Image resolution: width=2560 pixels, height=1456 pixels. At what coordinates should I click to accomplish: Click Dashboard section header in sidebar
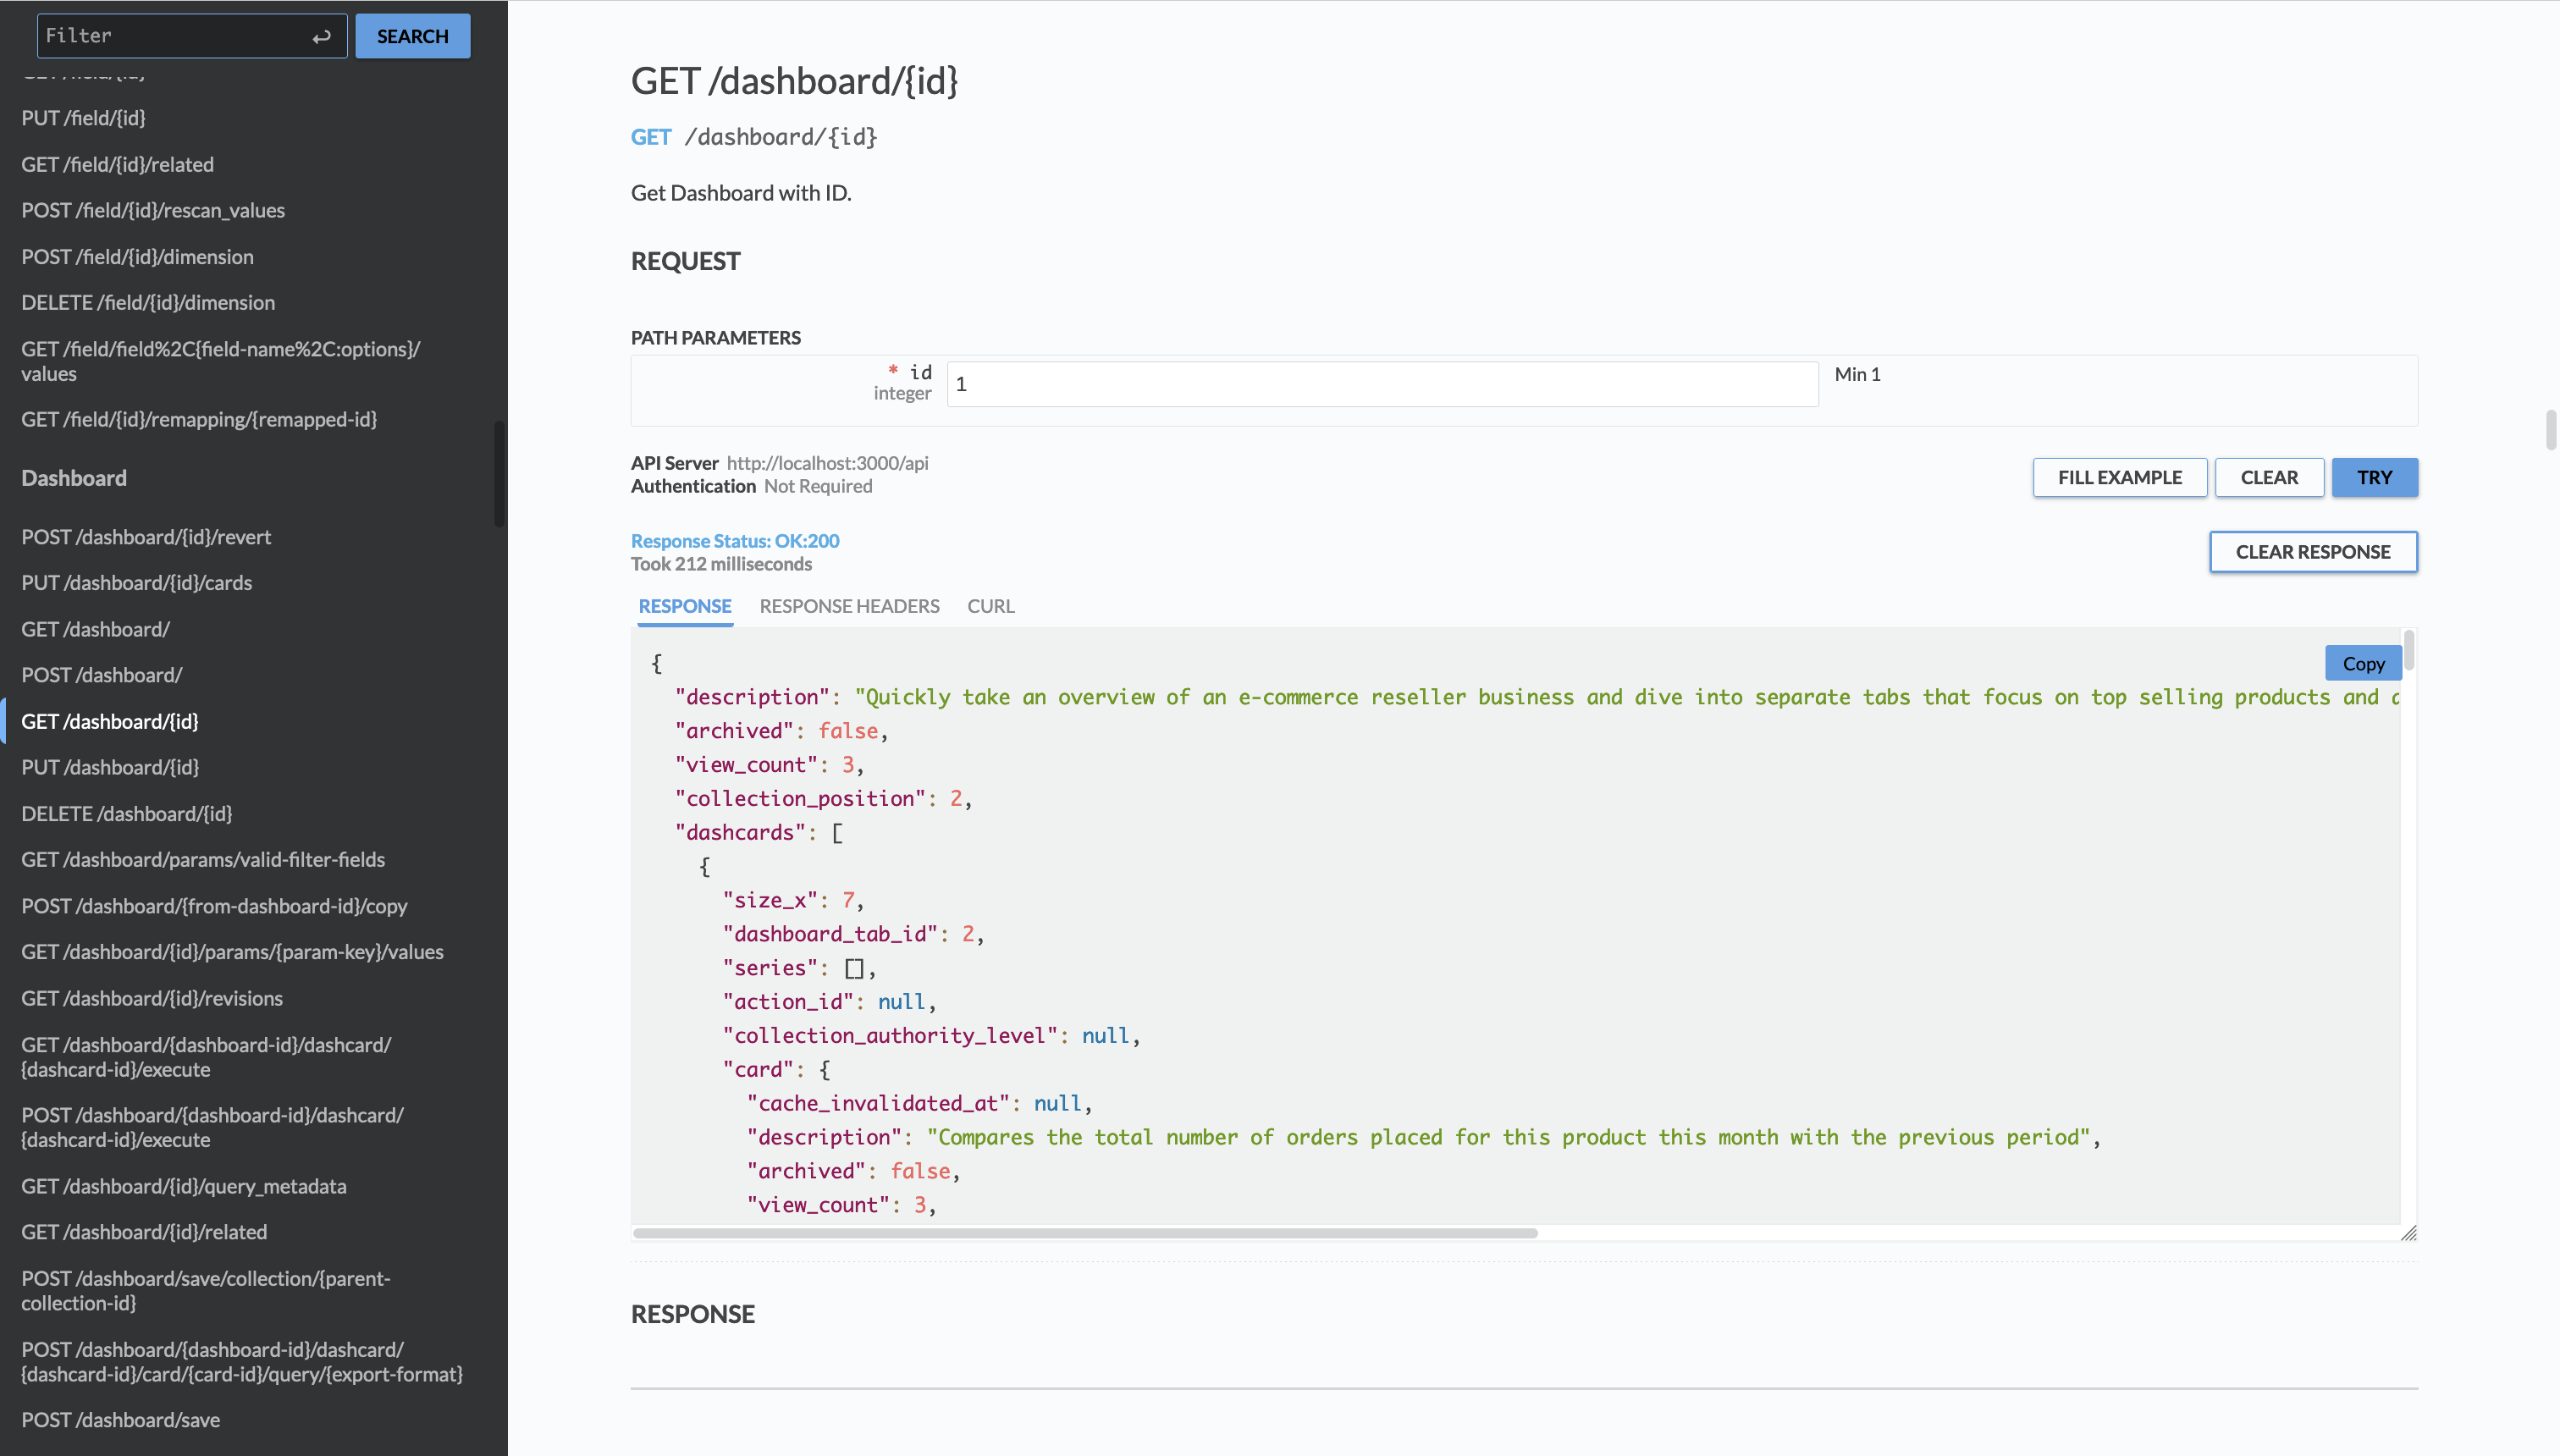point(74,477)
